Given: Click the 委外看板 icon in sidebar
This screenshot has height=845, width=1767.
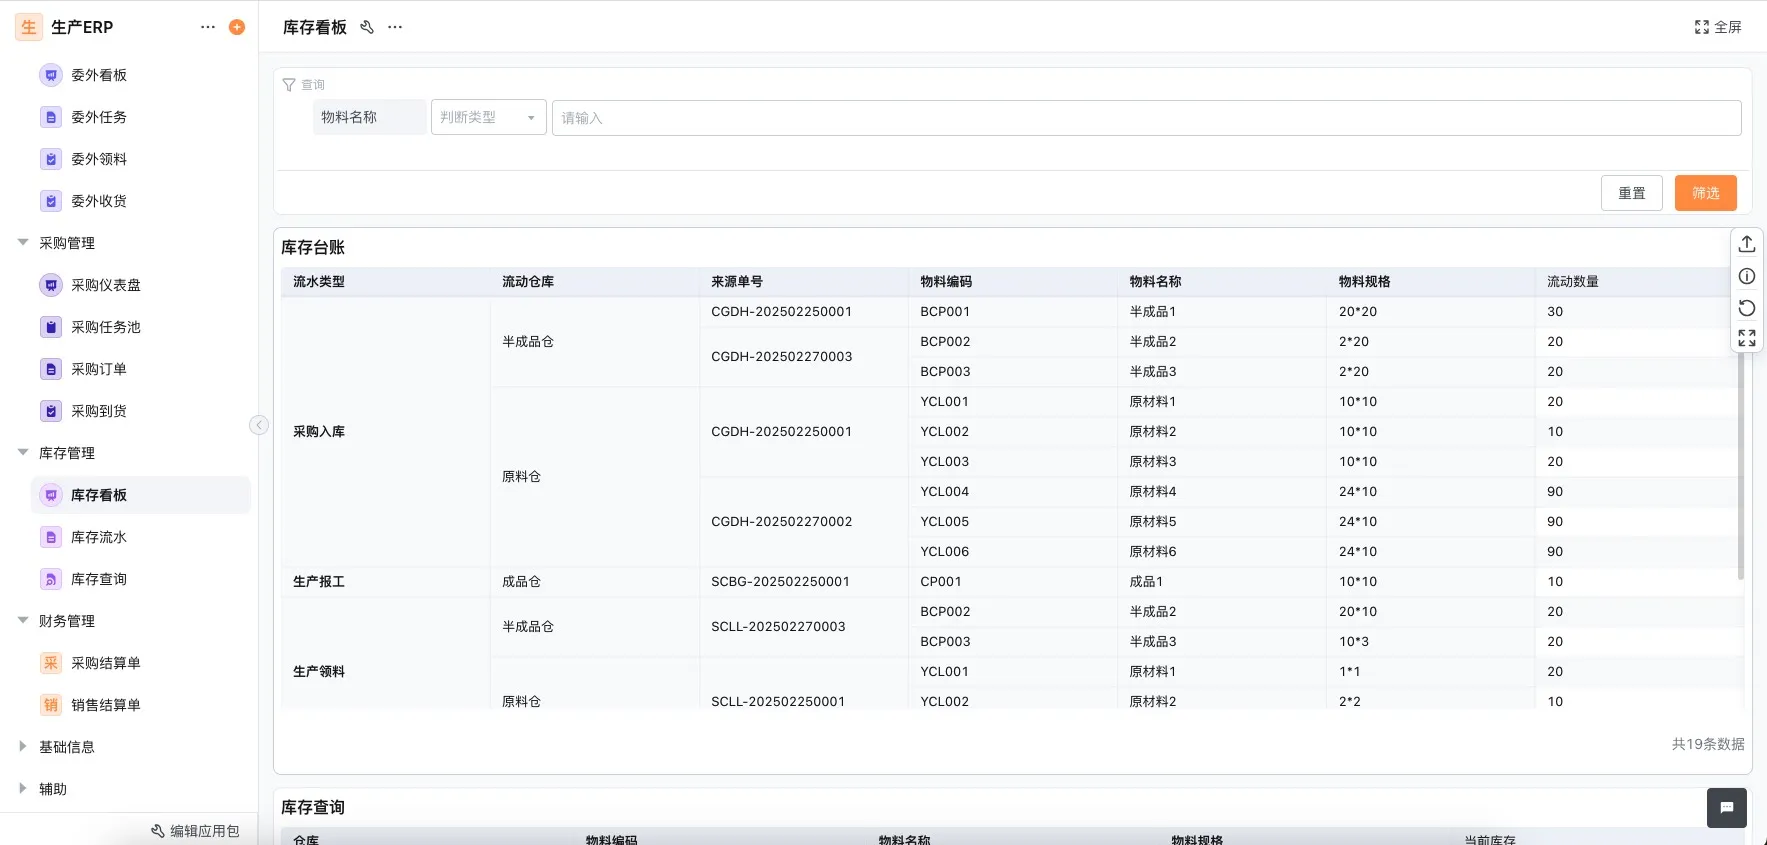Looking at the screenshot, I should (x=51, y=75).
